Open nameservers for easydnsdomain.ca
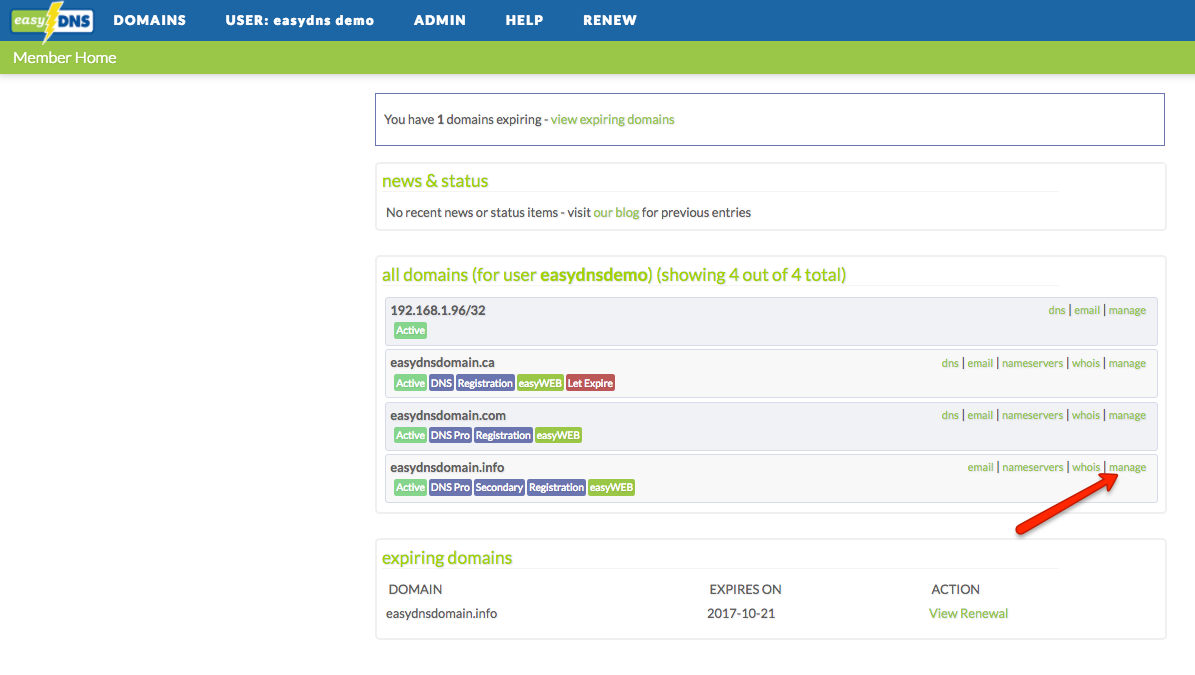This screenshot has width=1195, height=675. point(1032,363)
